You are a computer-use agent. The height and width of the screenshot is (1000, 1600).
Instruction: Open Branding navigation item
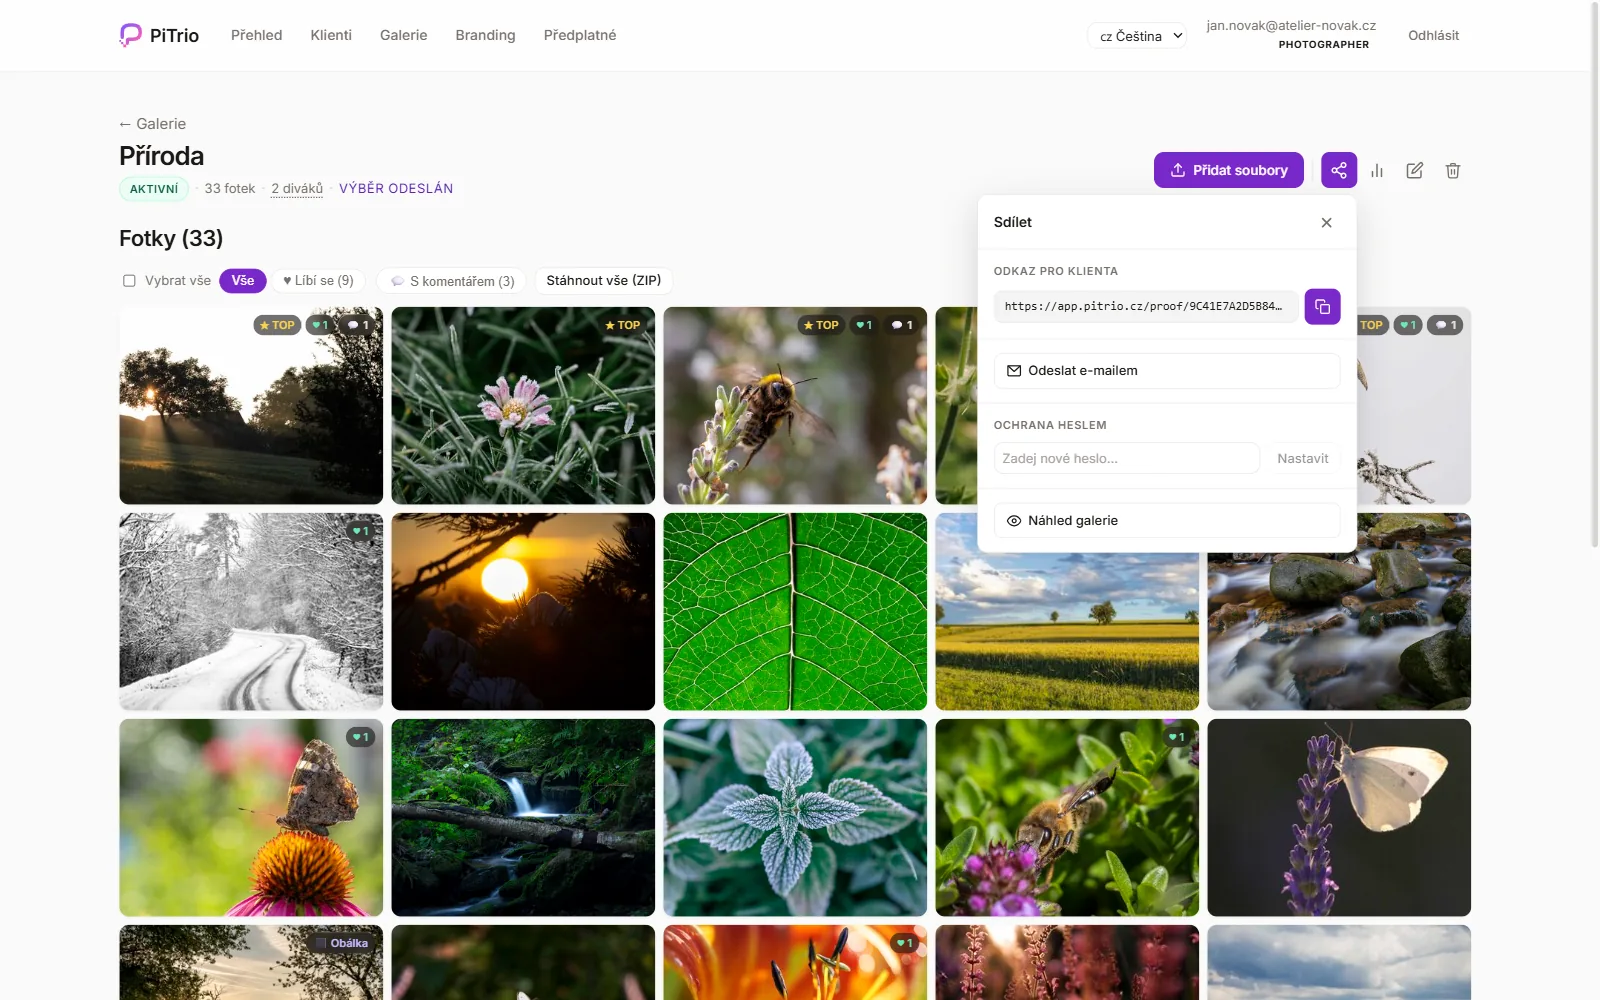[x=486, y=35]
